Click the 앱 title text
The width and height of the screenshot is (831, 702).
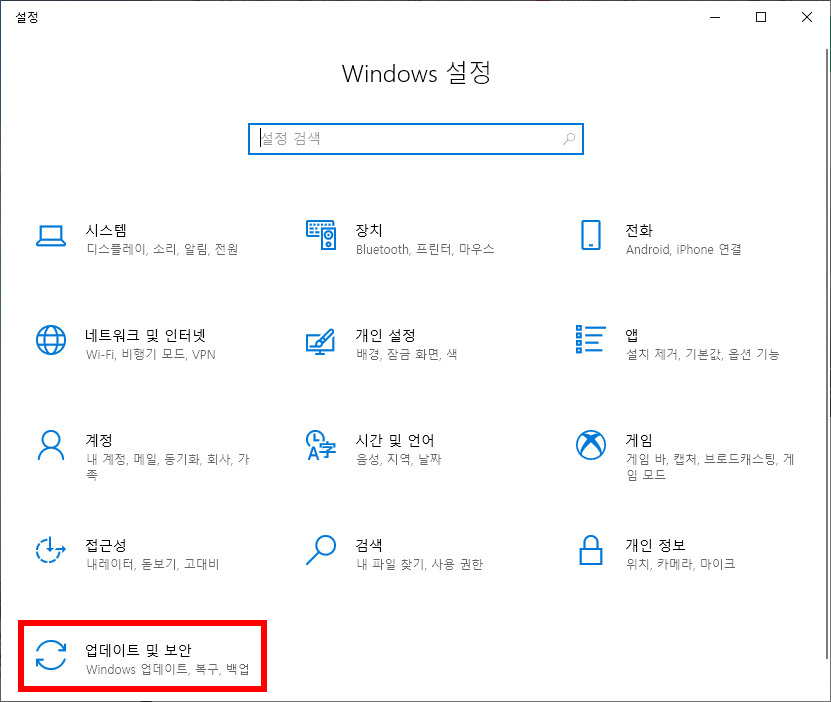[632, 335]
